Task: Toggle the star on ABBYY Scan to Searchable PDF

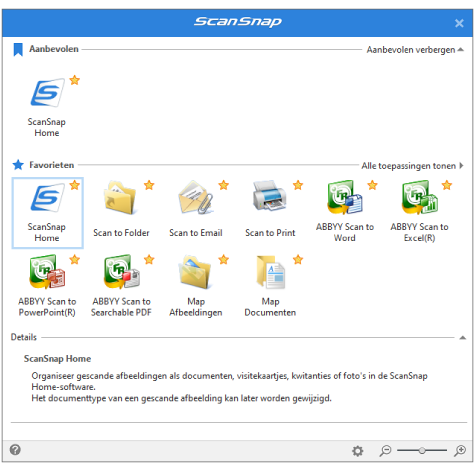Action: click(x=149, y=259)
